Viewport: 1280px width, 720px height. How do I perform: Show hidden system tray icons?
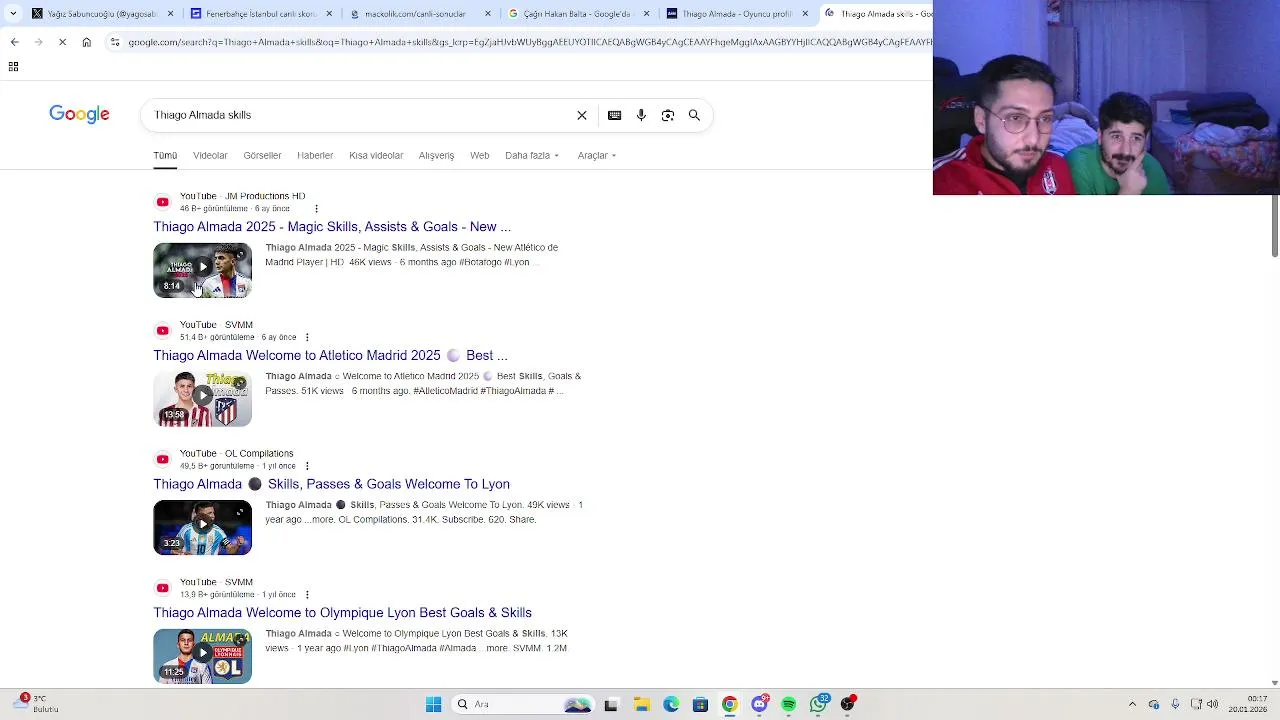1132,705
